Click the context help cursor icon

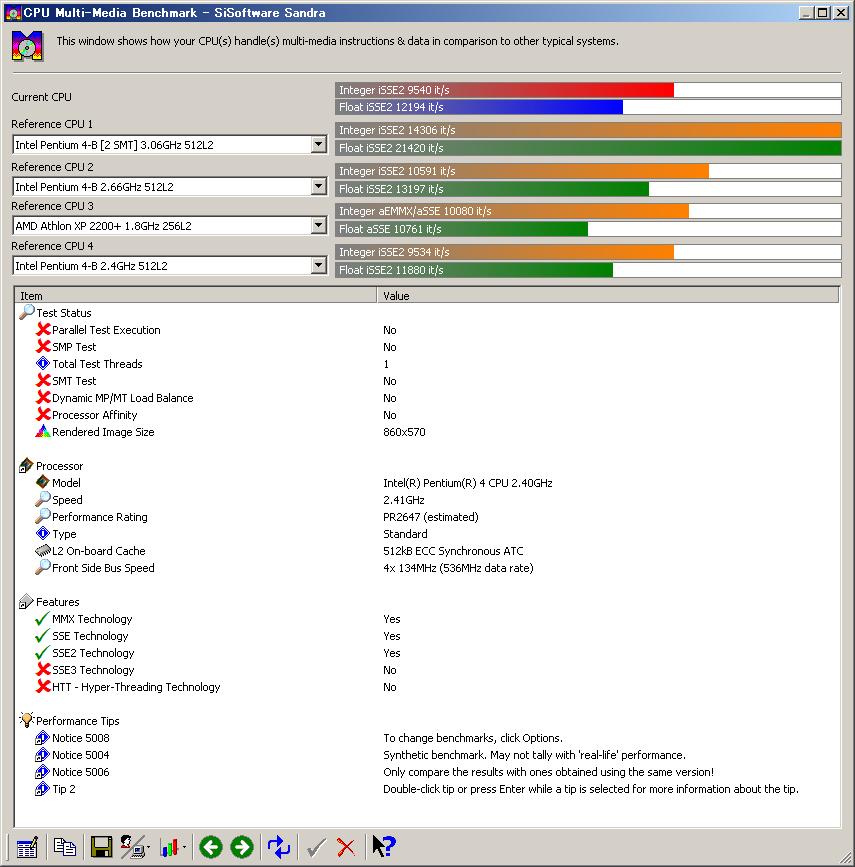click(x=383, y=847)
